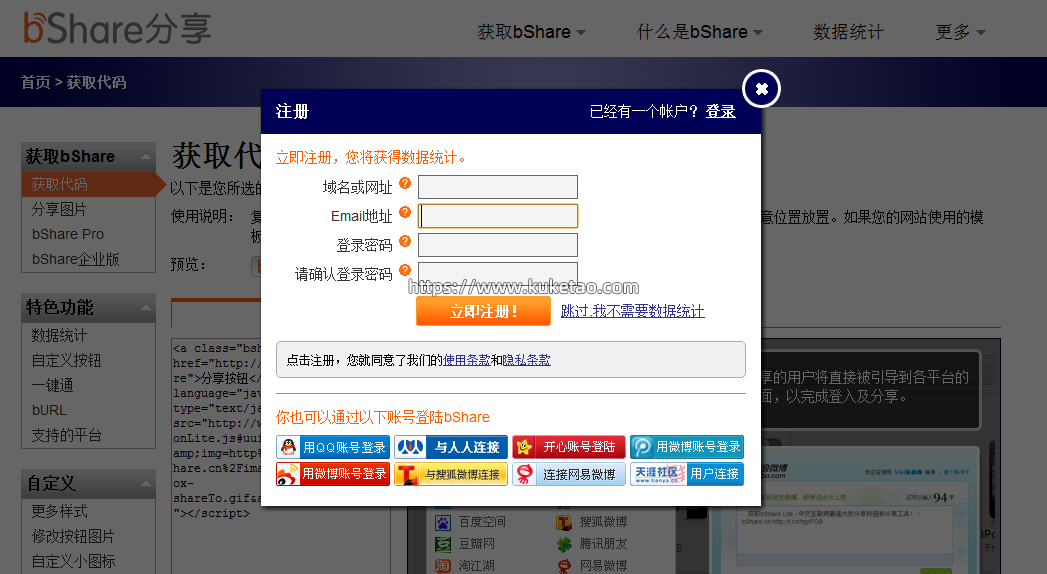The width and height of the screenshot is (1047, 574).
Task: Open the 使用条款 link
Action: tap(467, 360)
